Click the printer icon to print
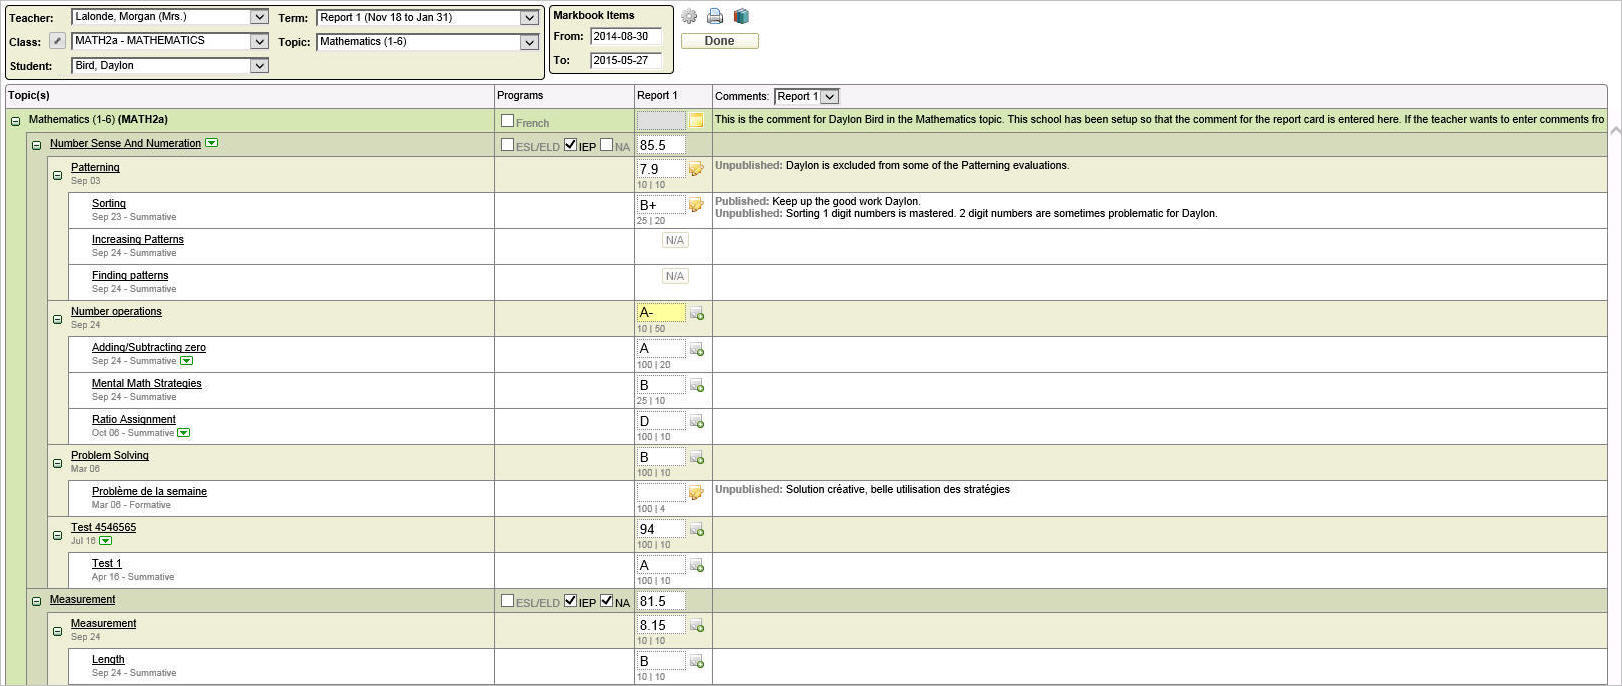This screenshot has height=686, width=1622. (715, 16)
